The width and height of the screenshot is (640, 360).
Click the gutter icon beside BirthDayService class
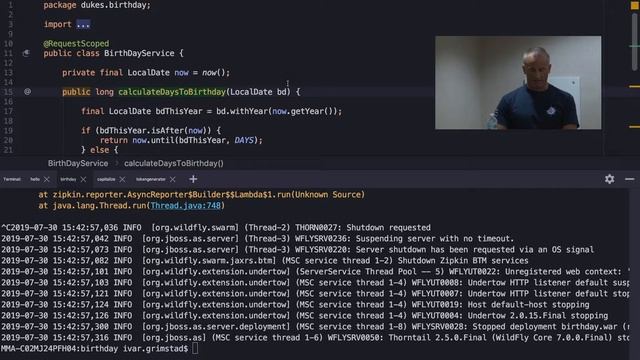pos(26,53)
